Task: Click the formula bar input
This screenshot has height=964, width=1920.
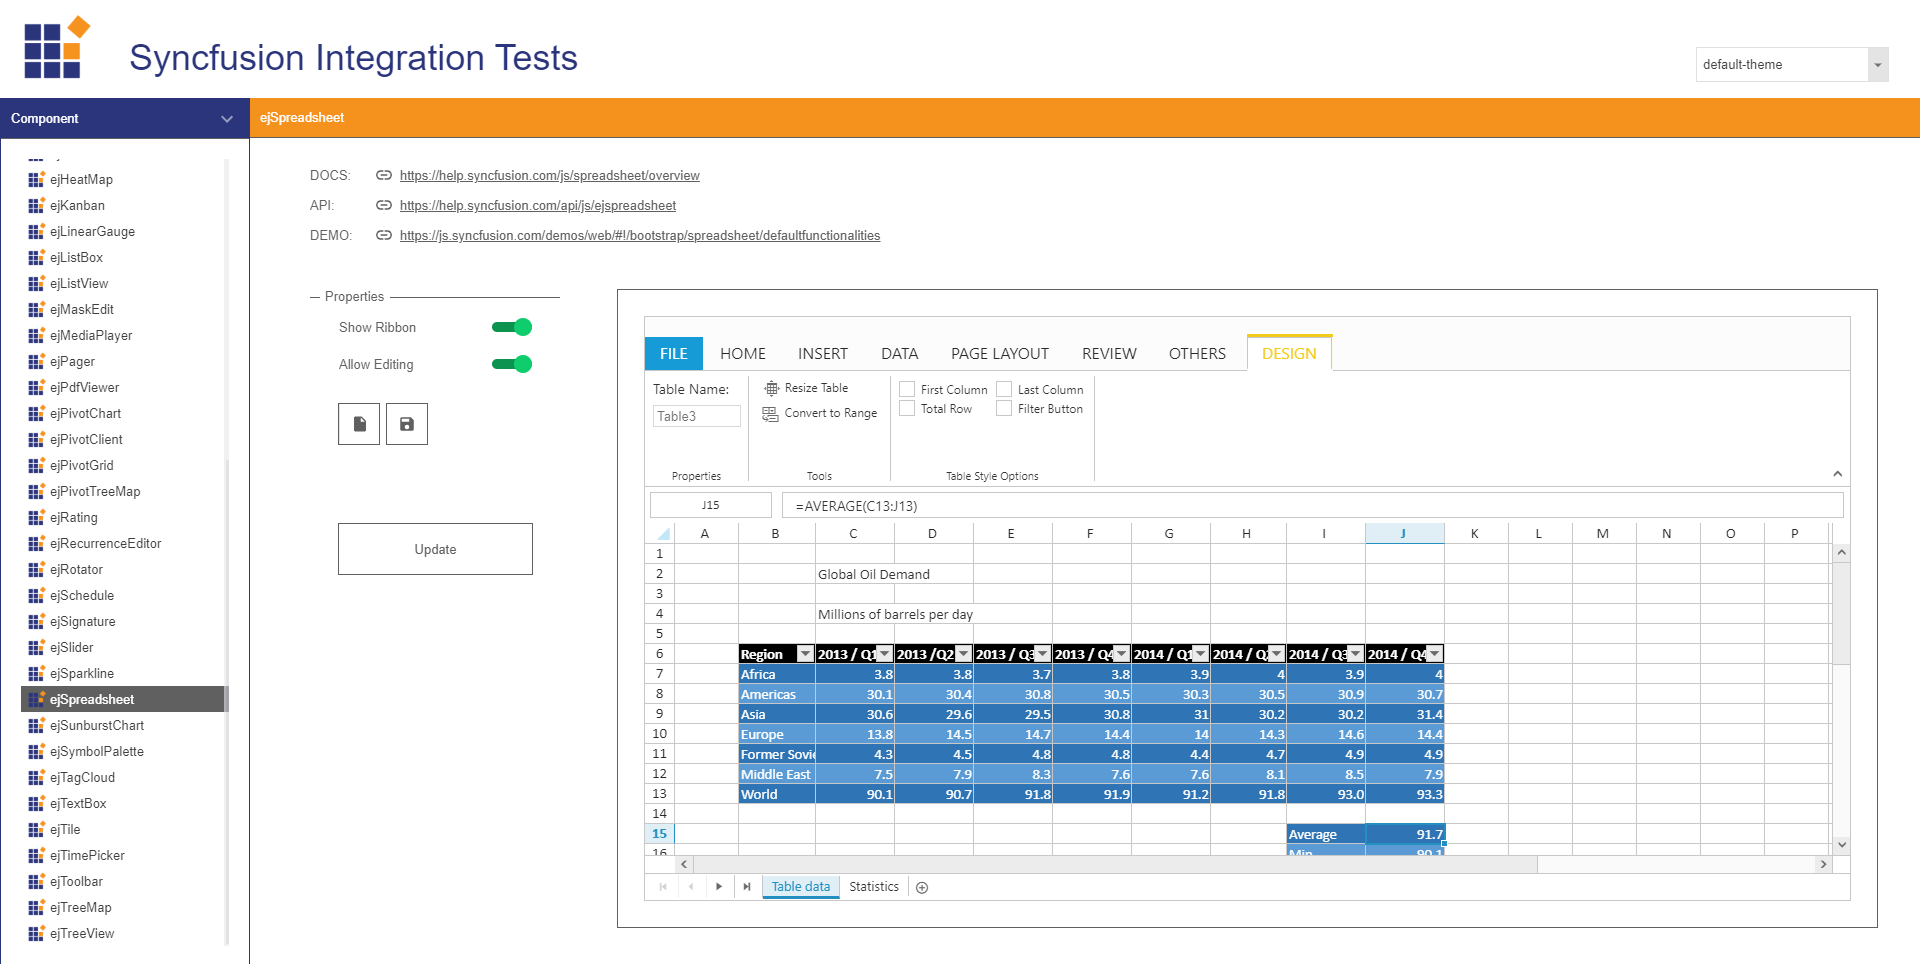Action: click(x=1310, y=506)
